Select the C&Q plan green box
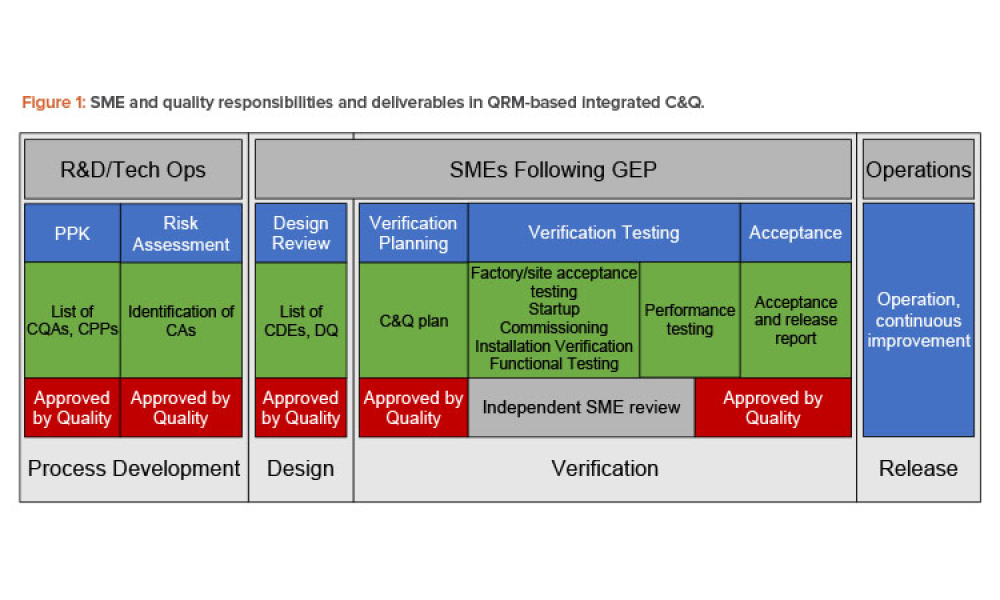1000x600 pixels. (413, 320)
